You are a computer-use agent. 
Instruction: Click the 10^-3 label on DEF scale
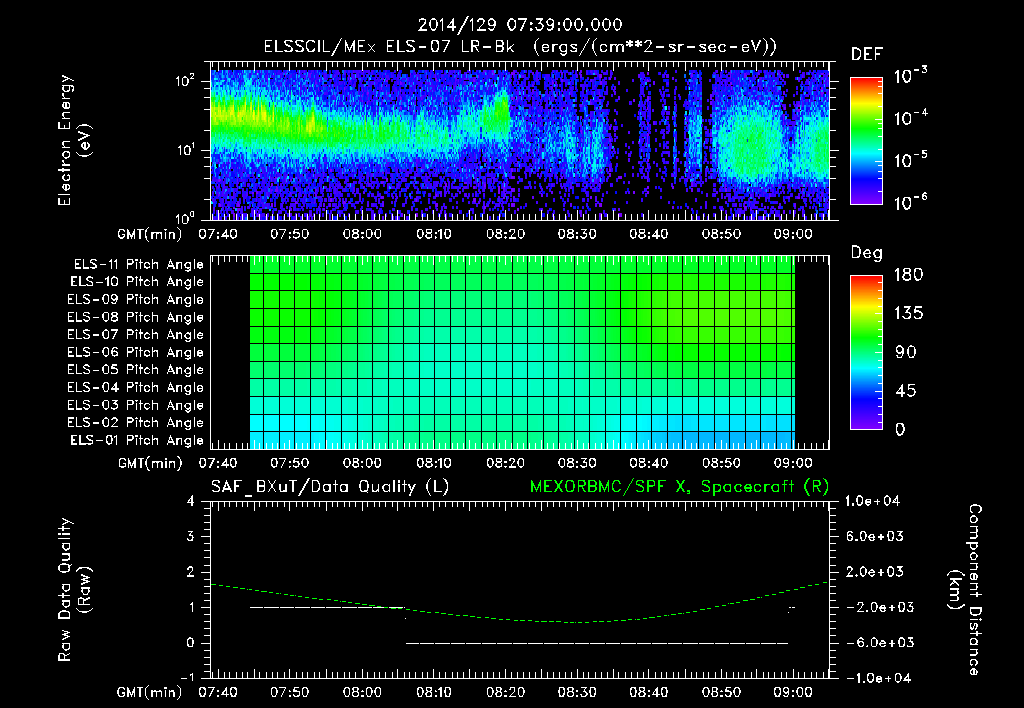(x=910, y=75)
